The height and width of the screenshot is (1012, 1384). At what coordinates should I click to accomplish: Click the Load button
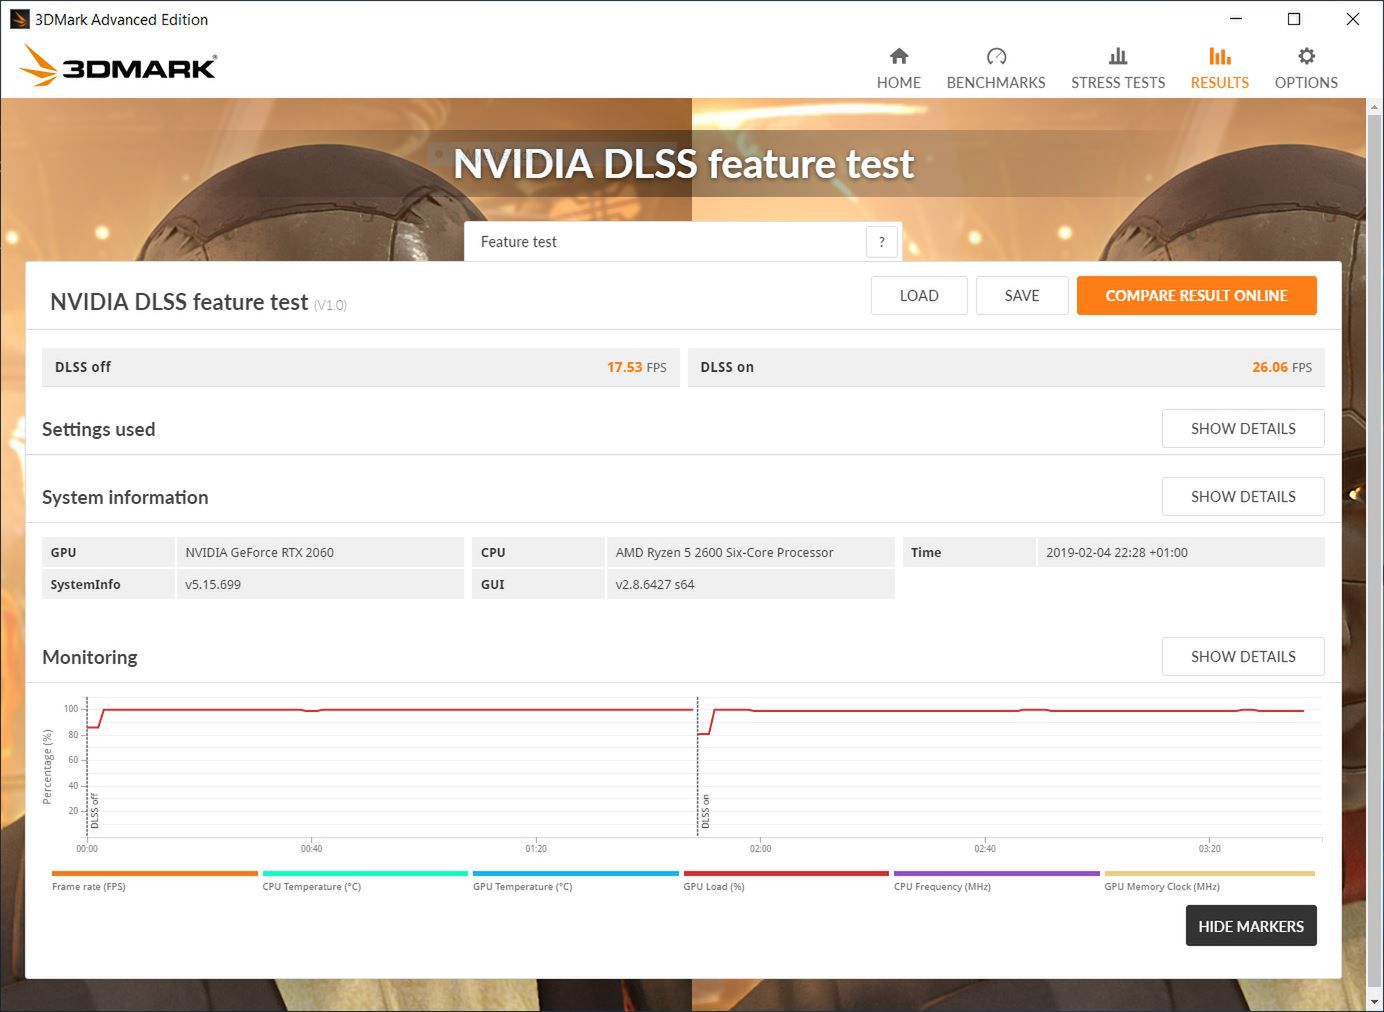click(919, 295)
